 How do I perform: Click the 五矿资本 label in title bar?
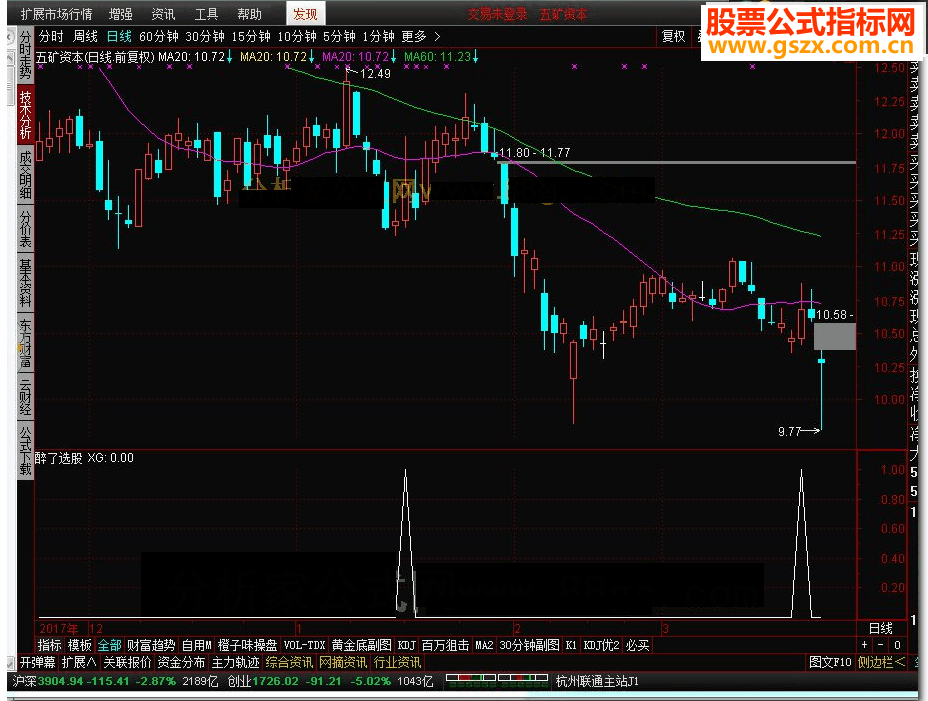point(563,14)
